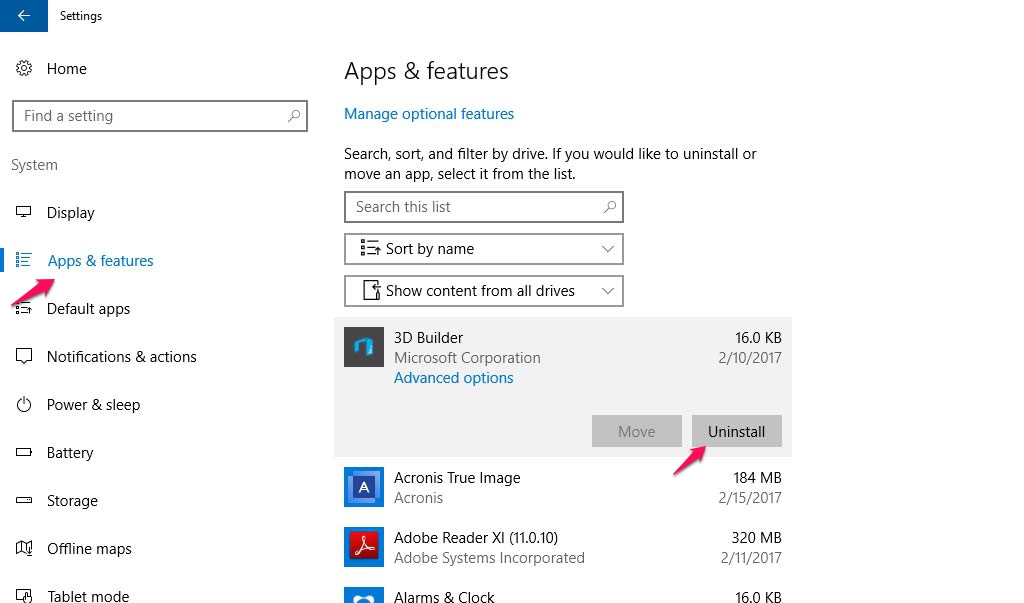This screenshot has height=603, width=1024.
Task: Click the Battery icon in sidebar
Action: pos(24,453)
